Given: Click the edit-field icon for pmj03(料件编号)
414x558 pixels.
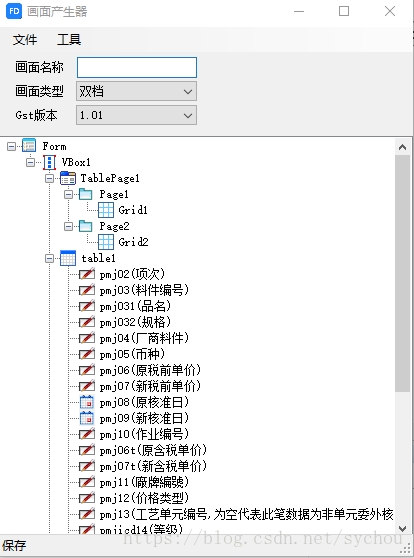Looking at the screenshot, I should pos(87,290).
